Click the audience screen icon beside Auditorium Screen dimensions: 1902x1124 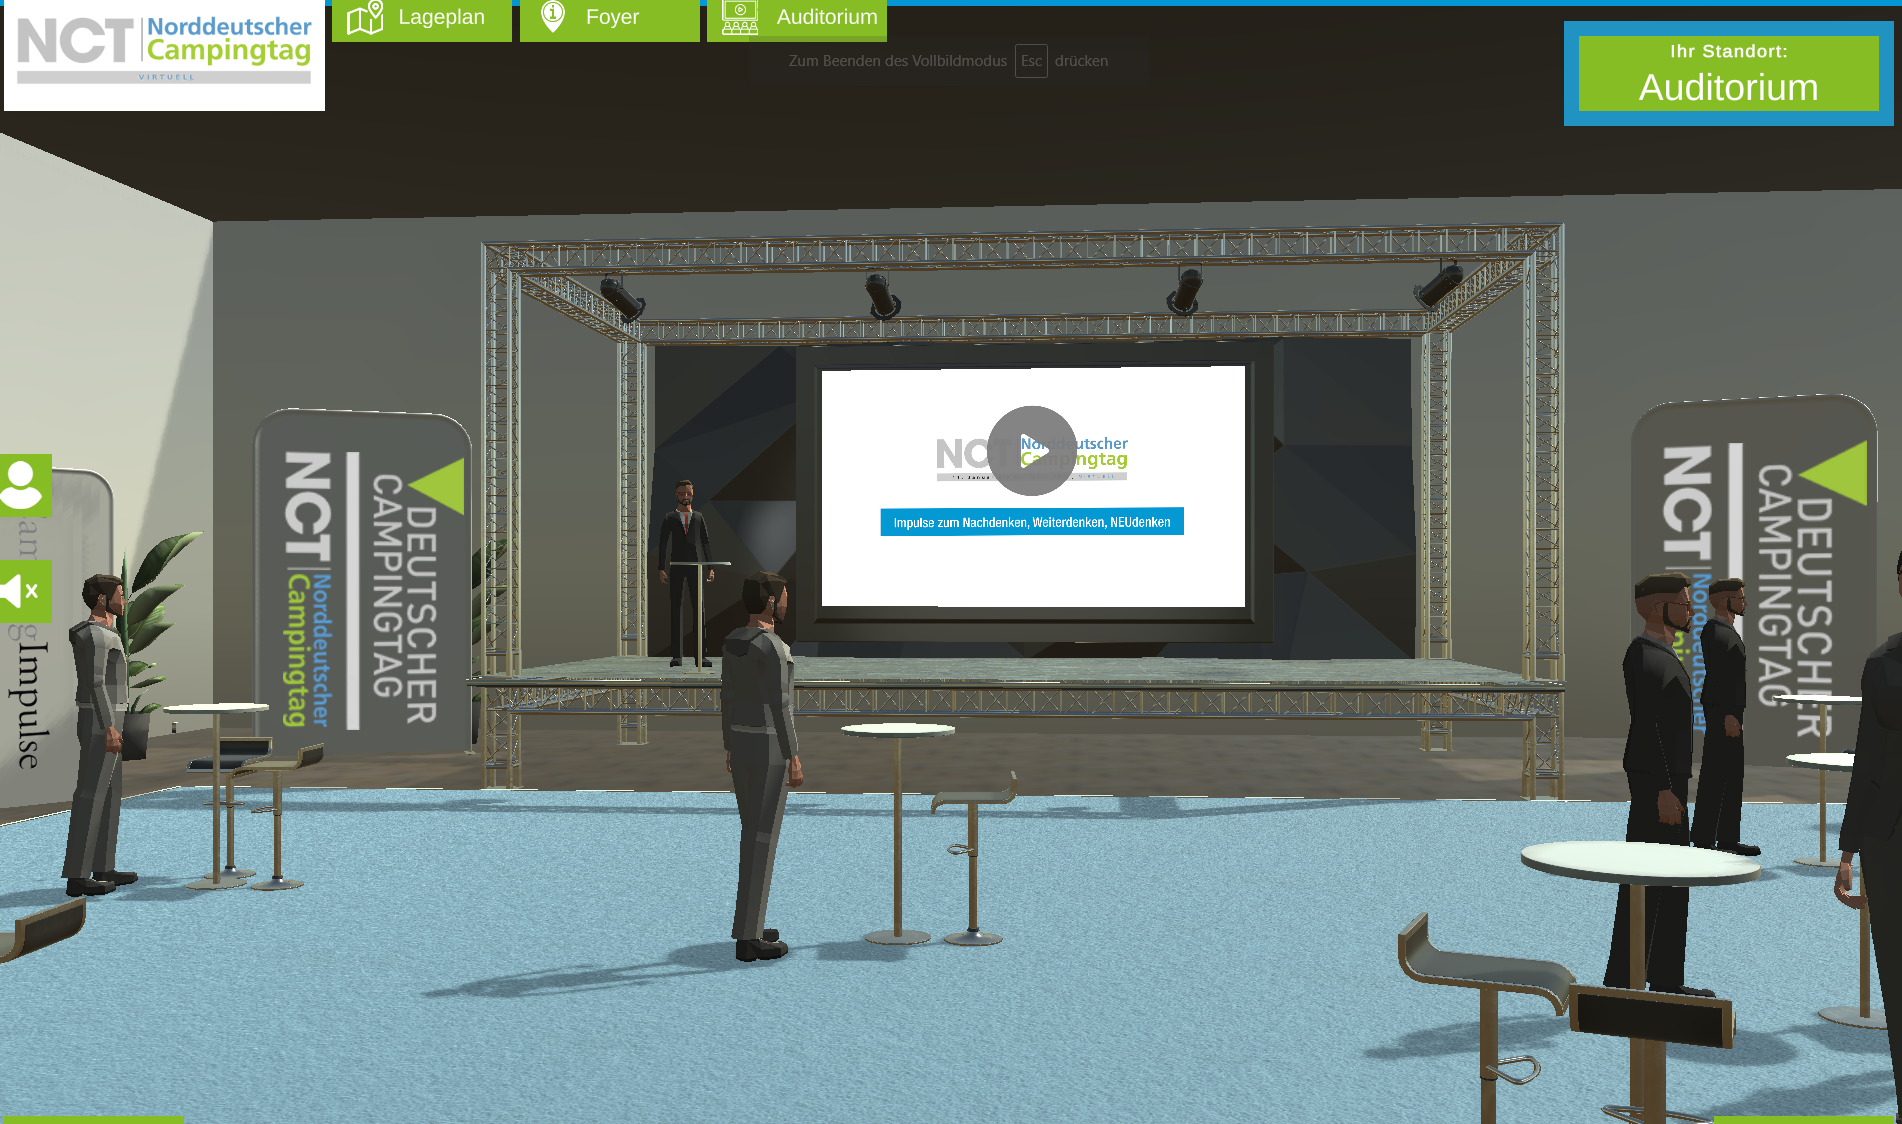[x=740, y=17]
